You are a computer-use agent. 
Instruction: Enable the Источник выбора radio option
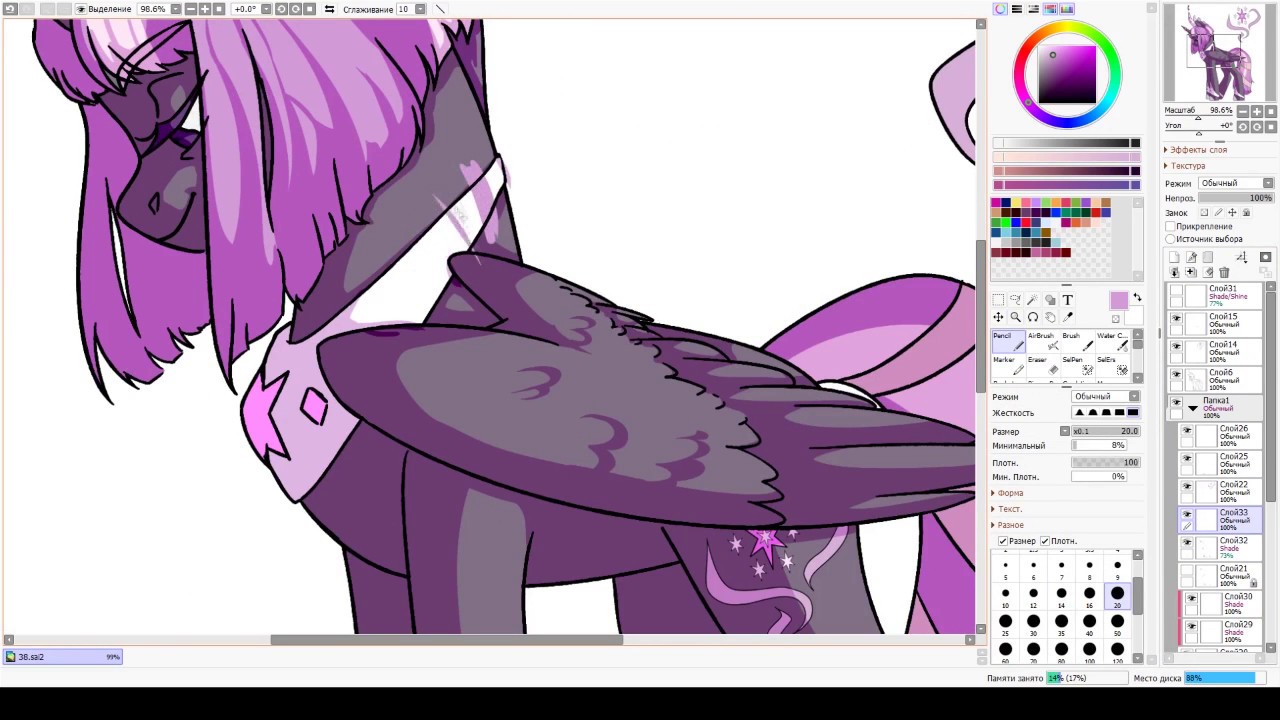(1170, 239)
